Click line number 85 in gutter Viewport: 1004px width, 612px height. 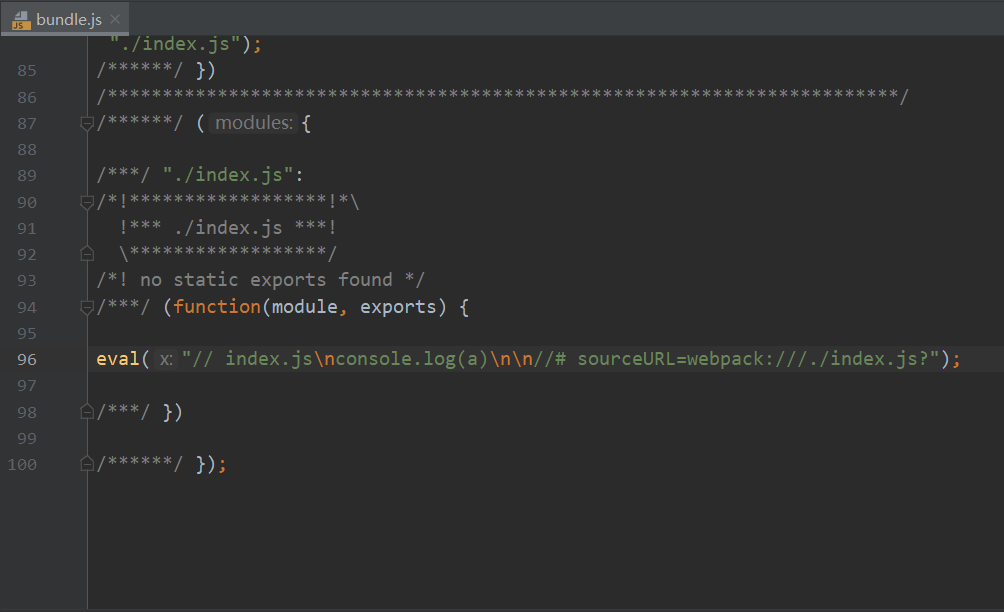pos(27,70)
